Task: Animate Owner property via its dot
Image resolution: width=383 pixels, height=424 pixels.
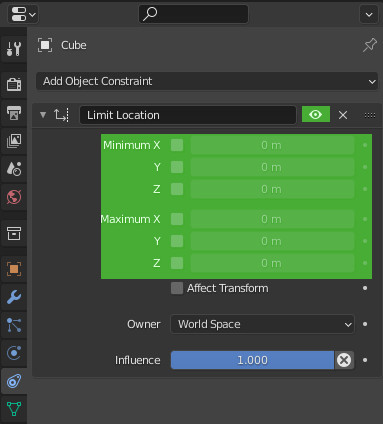Action: click(365, 324)
